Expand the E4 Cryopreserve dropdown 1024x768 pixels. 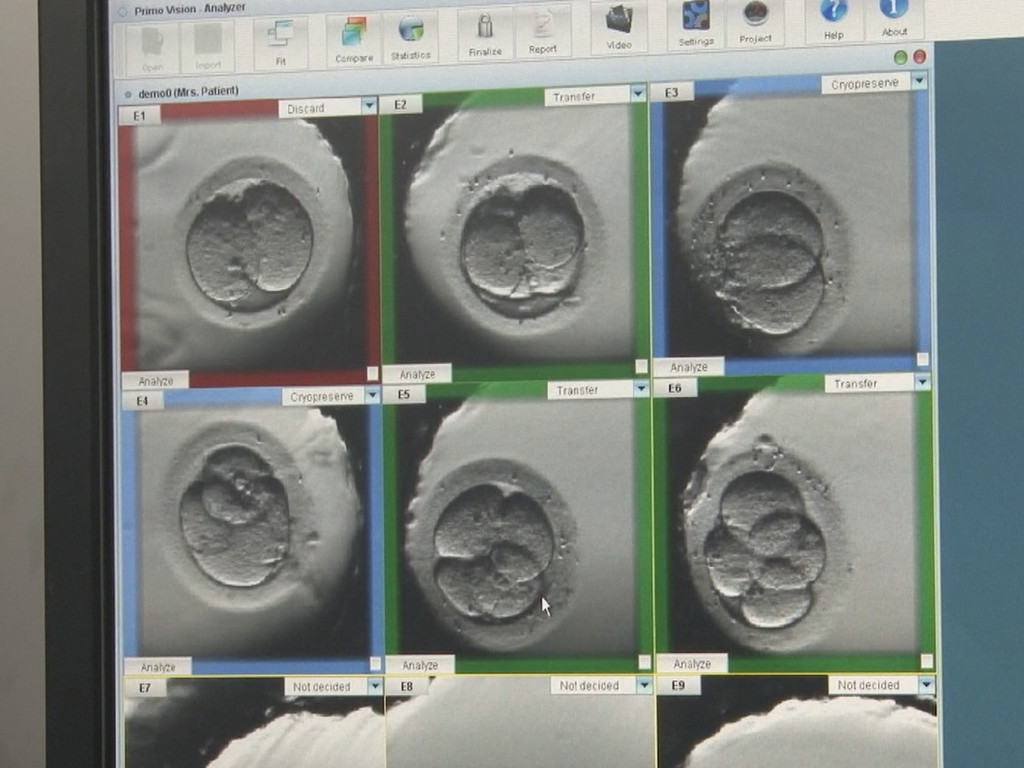click(372, 396)
